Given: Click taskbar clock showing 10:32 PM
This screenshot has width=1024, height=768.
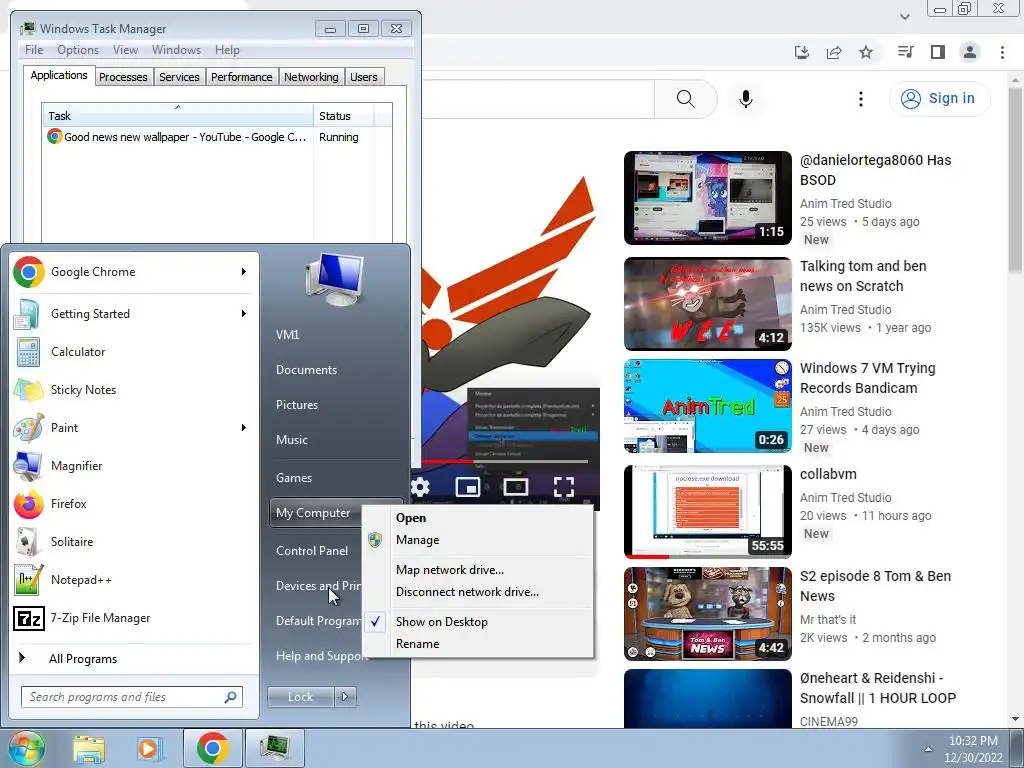Looking at the screenshot, I should tap(973, 741).
